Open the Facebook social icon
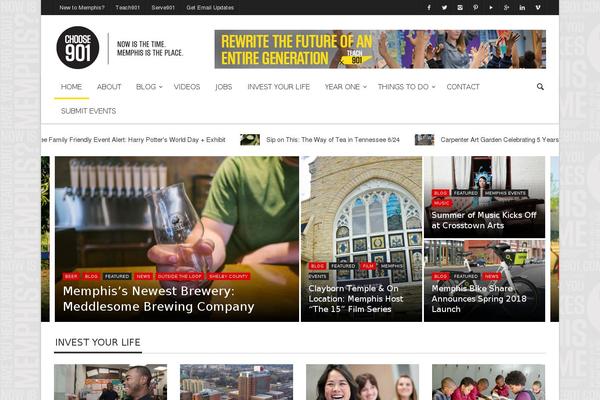The width and height of the screenshot is (600, 400). click(x=429, y=8)
